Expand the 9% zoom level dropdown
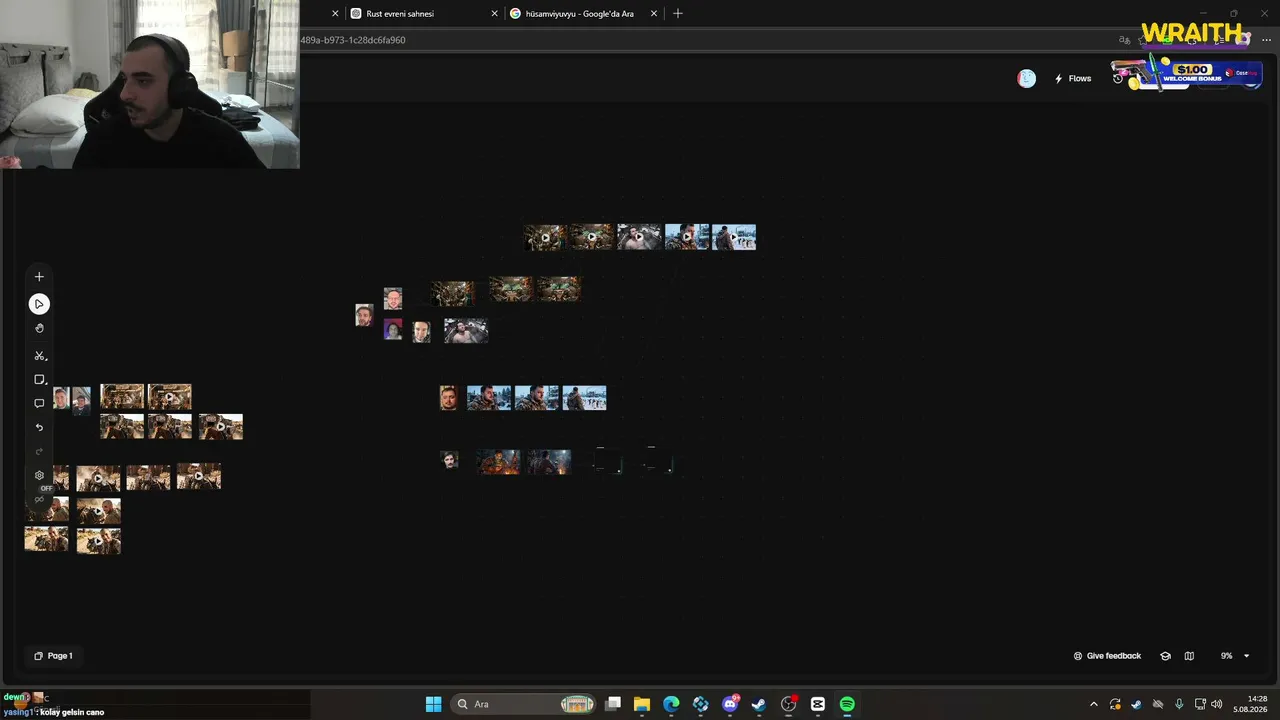 point(1235,656)
